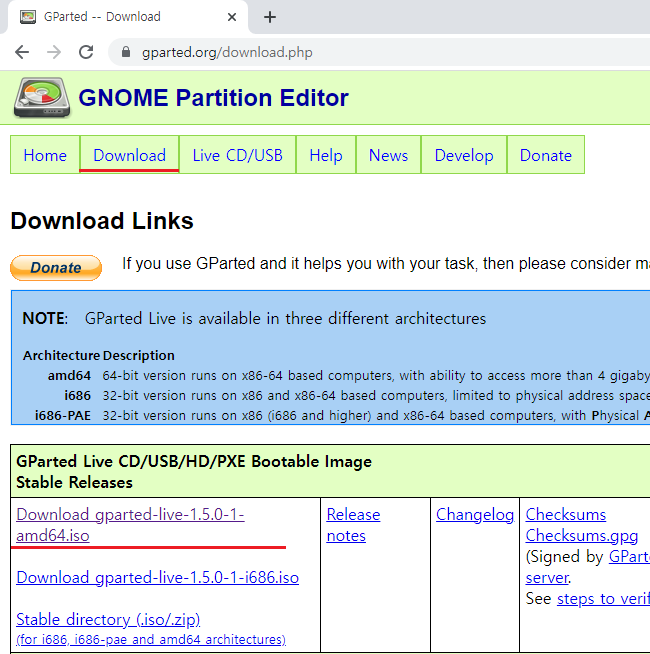Open the Donate menu item
This screenshot has height=654, width=650.
tap(546, 155)
